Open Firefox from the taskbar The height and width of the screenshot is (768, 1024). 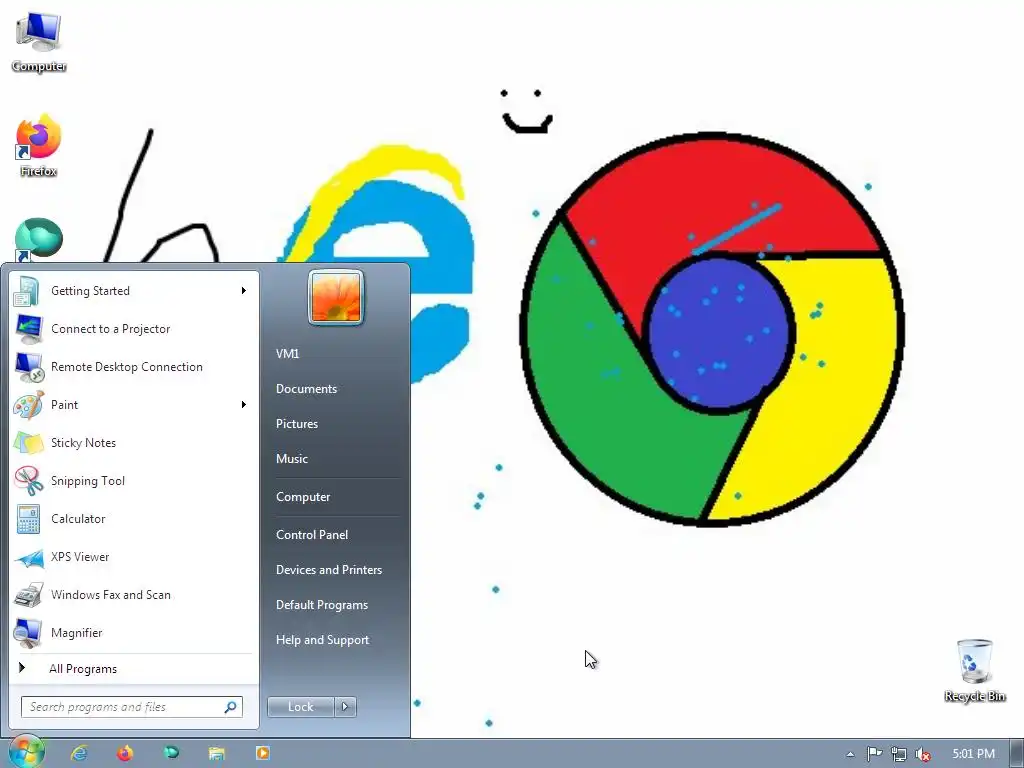click(x=125, y=753)
